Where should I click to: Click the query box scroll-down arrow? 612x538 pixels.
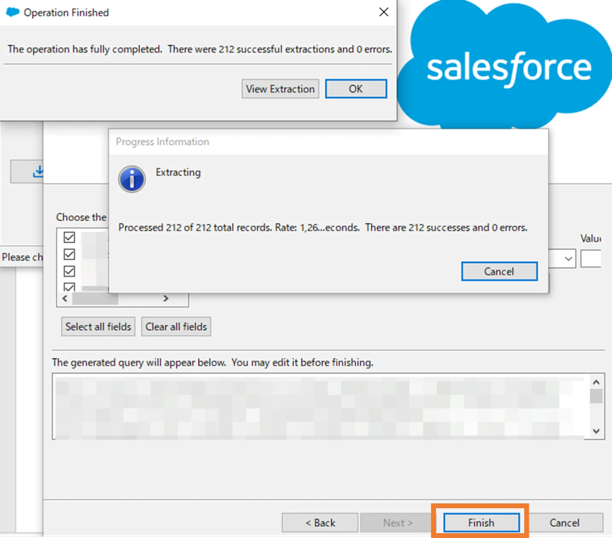pyautogui.click(x=596, y=429)
